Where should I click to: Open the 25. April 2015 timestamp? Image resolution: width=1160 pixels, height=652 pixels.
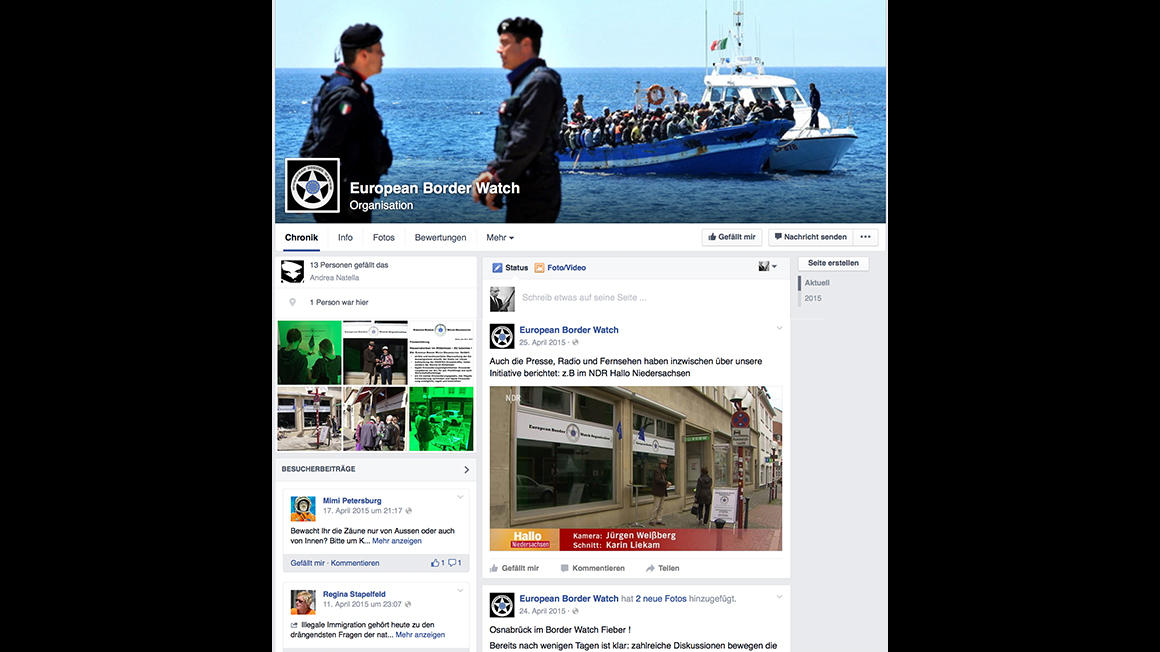[542, 343]
